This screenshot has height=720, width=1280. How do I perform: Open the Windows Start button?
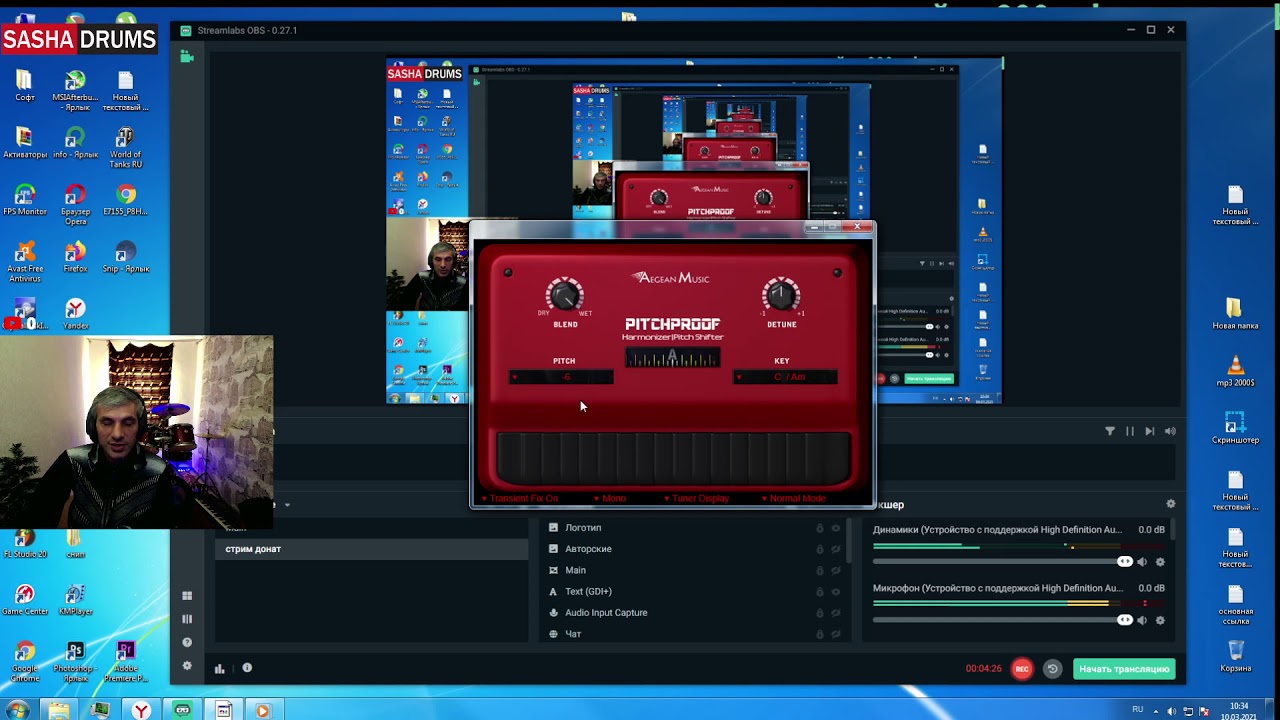click(x=17, y=710)
